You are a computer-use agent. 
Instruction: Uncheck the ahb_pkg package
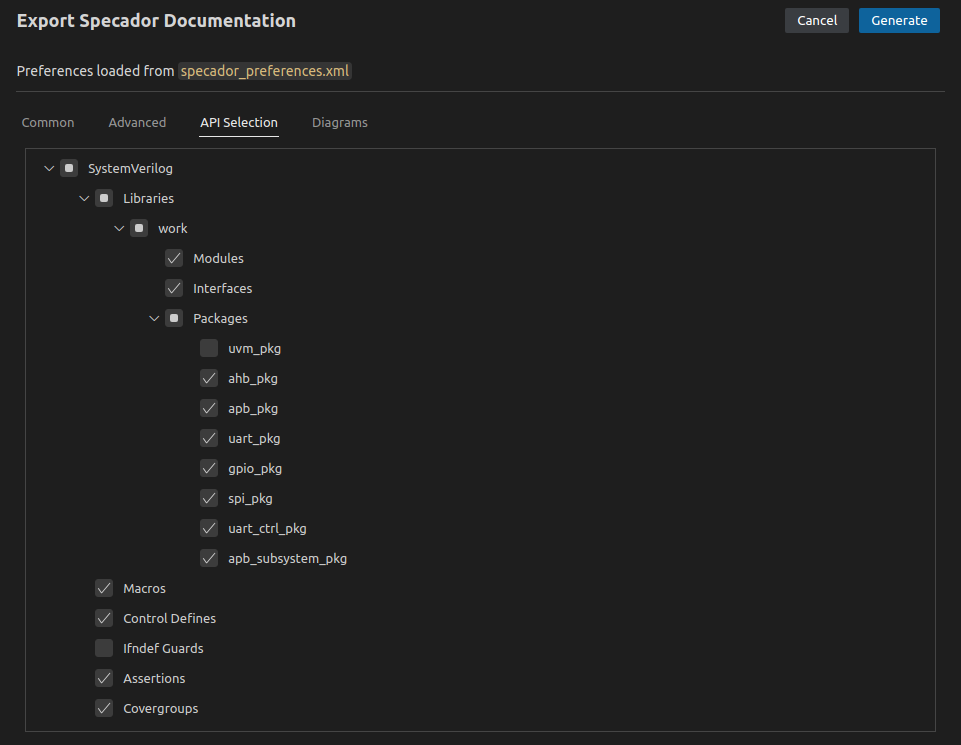coord(208,378)
